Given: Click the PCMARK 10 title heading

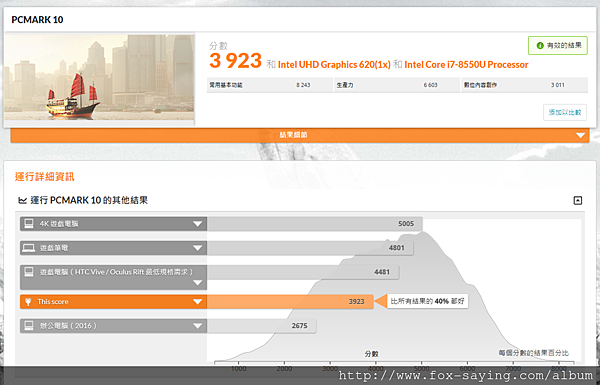Looking at the screenshot, I should 37,20.
